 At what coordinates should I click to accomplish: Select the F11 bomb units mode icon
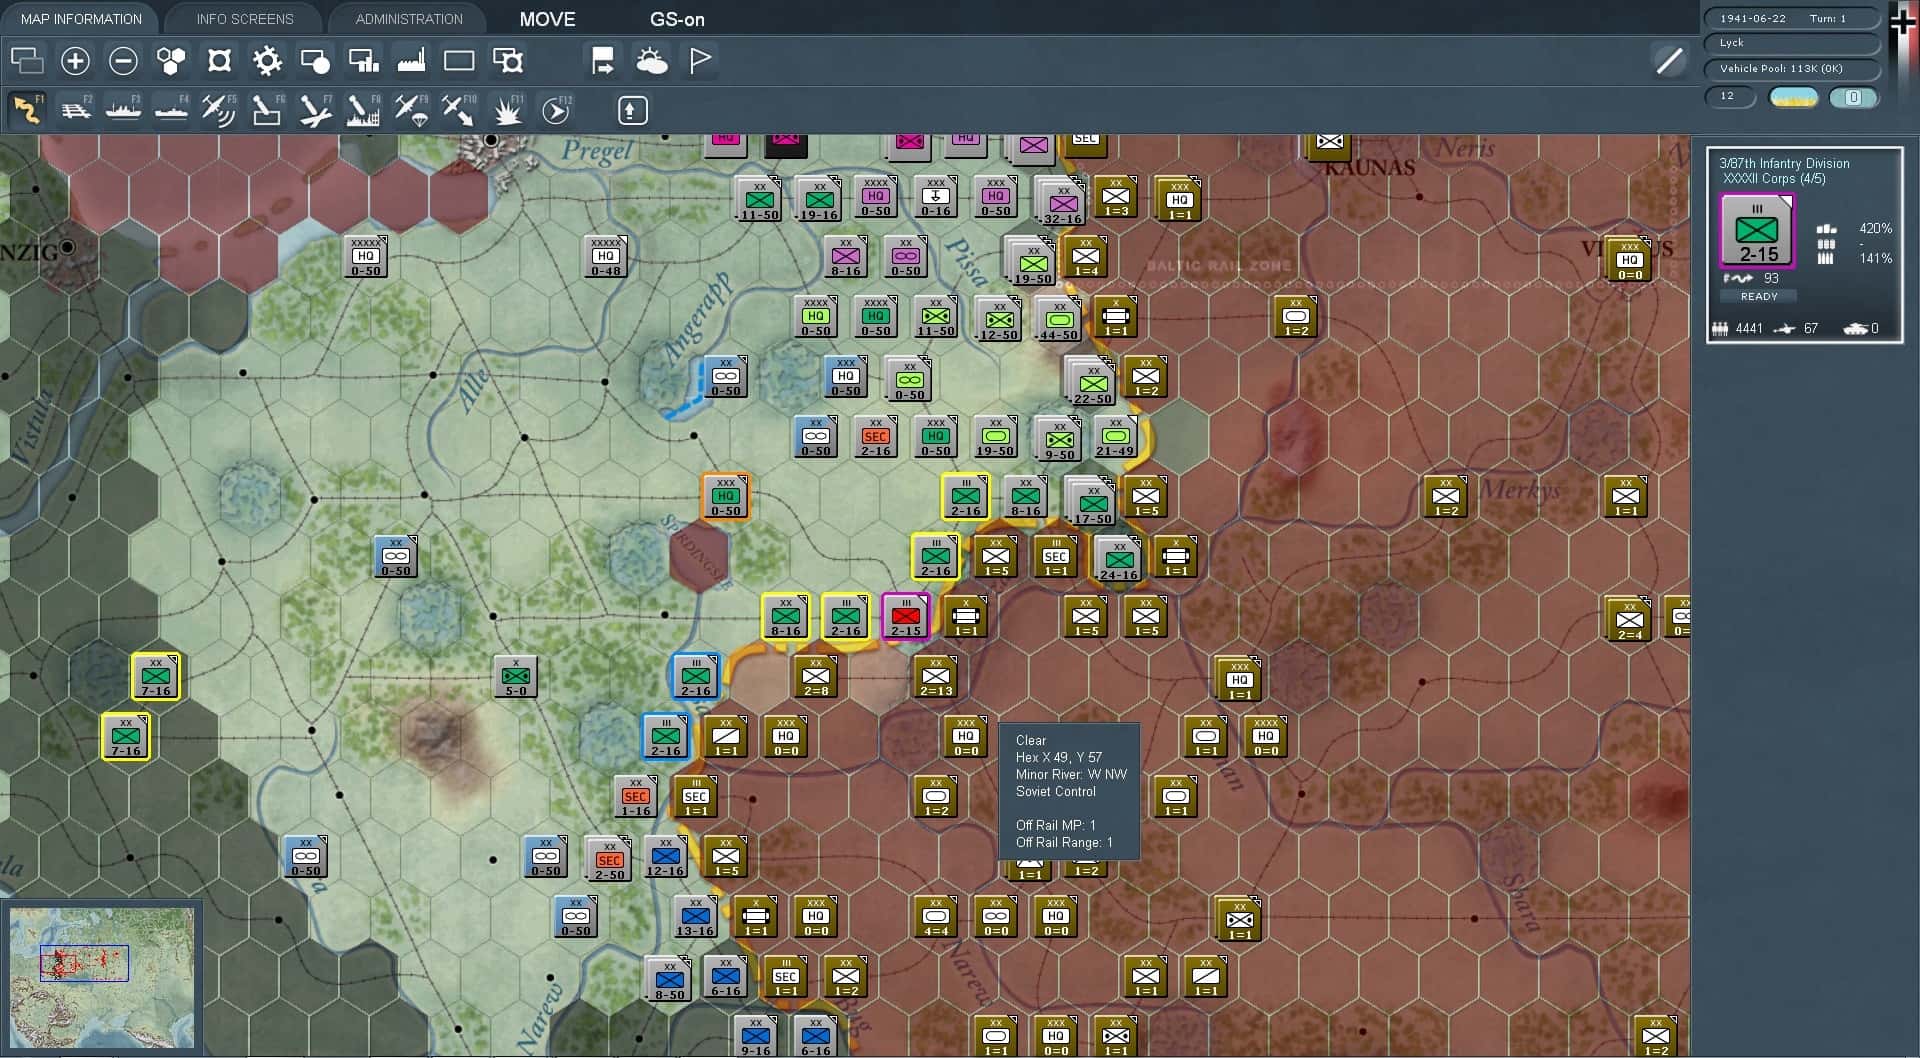tap(508, 110)
